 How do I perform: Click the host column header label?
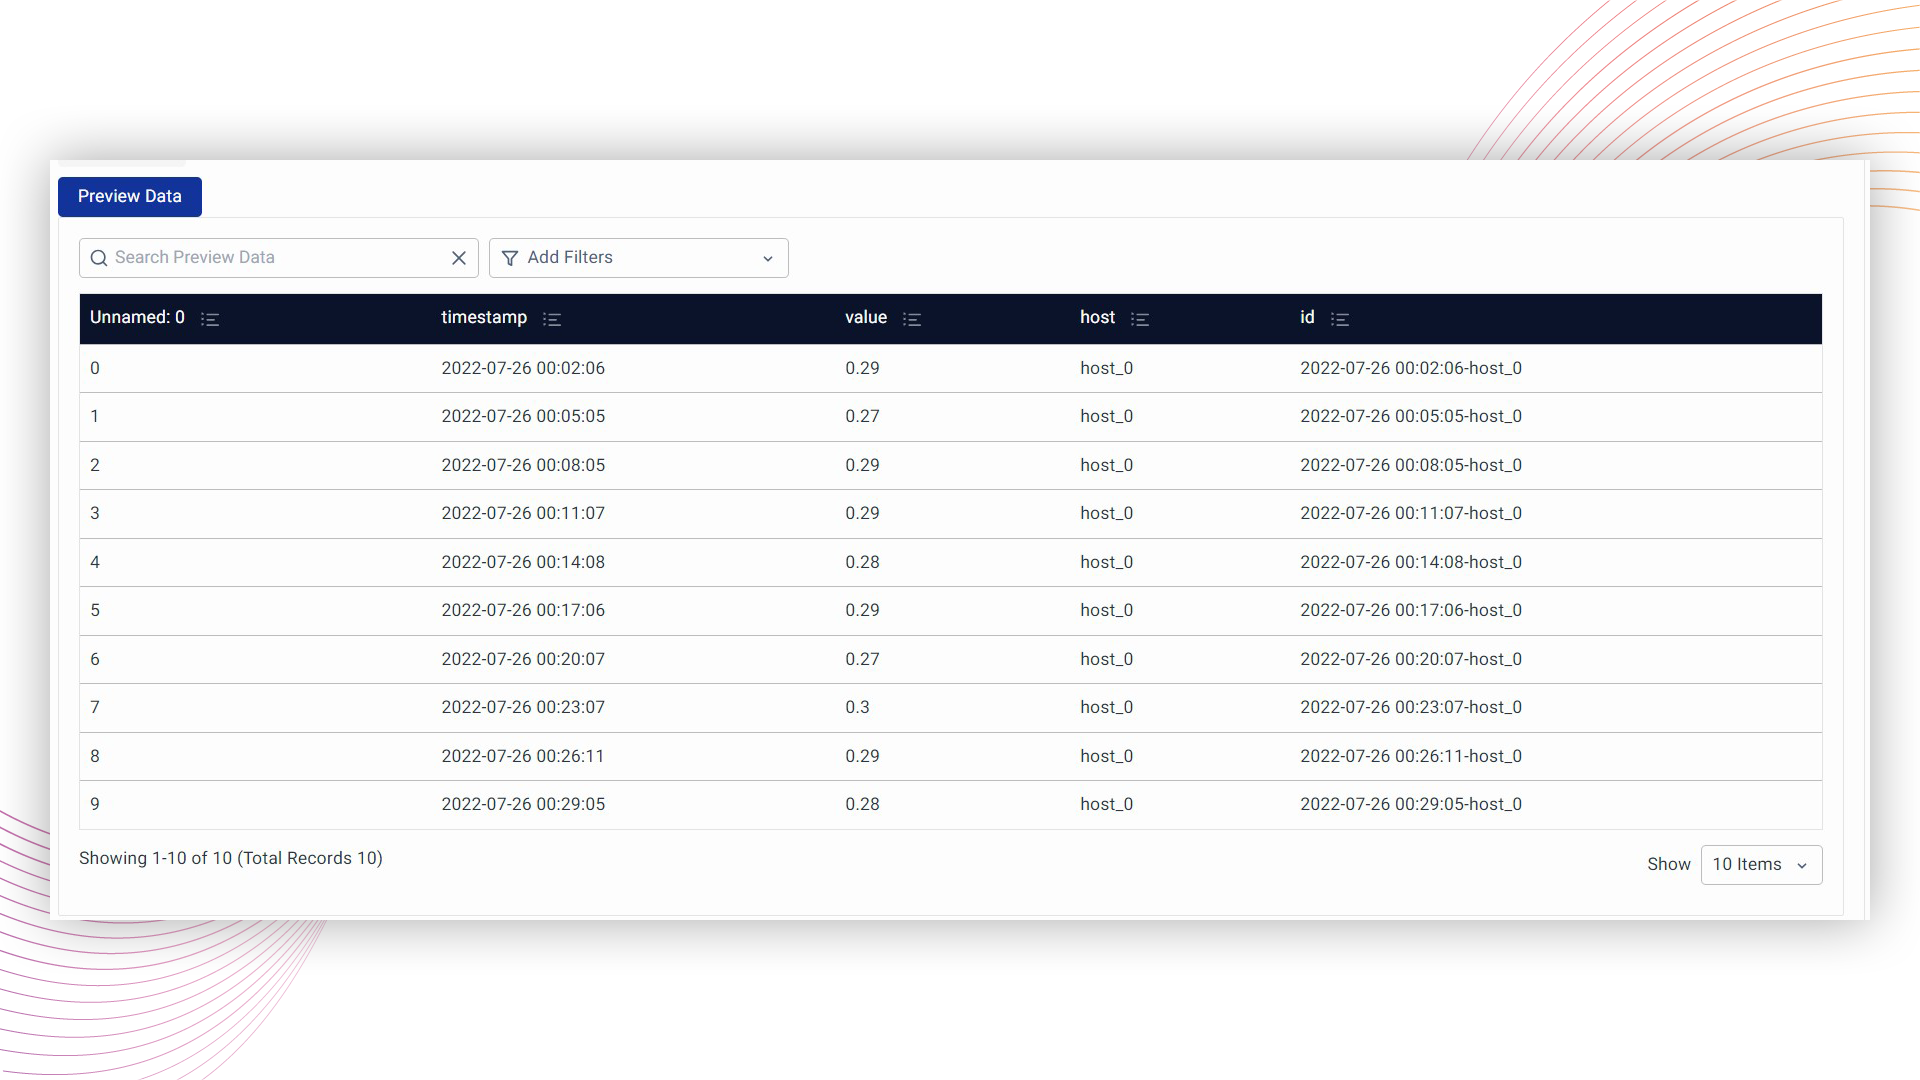(x=1097, y=318)
